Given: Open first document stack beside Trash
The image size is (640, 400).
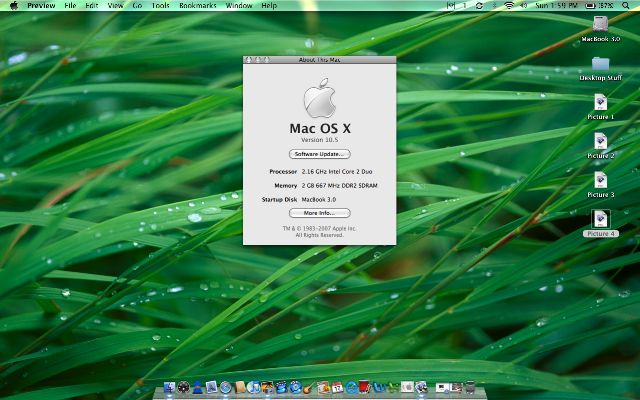Looking at the screenshot, I should click(x=442, y=387).
